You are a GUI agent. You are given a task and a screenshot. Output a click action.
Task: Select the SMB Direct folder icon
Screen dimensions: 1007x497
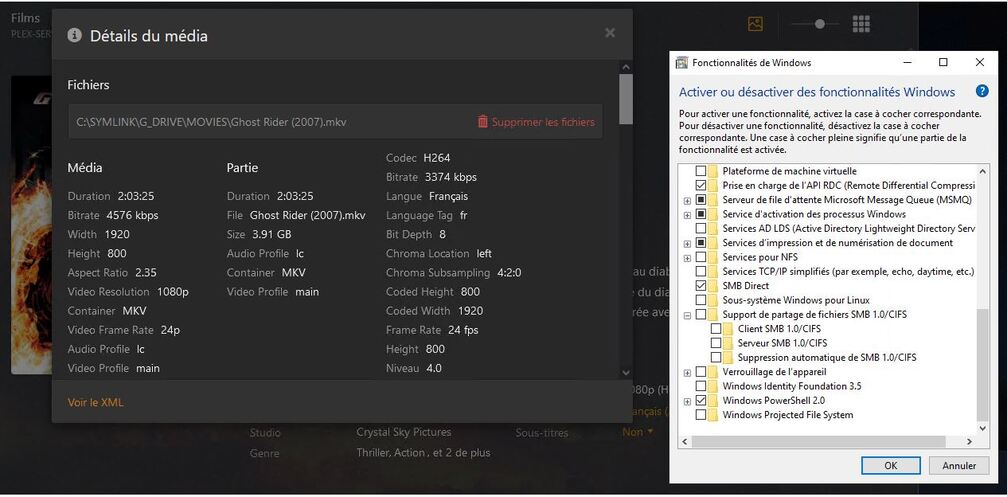[x=713, y=285]
